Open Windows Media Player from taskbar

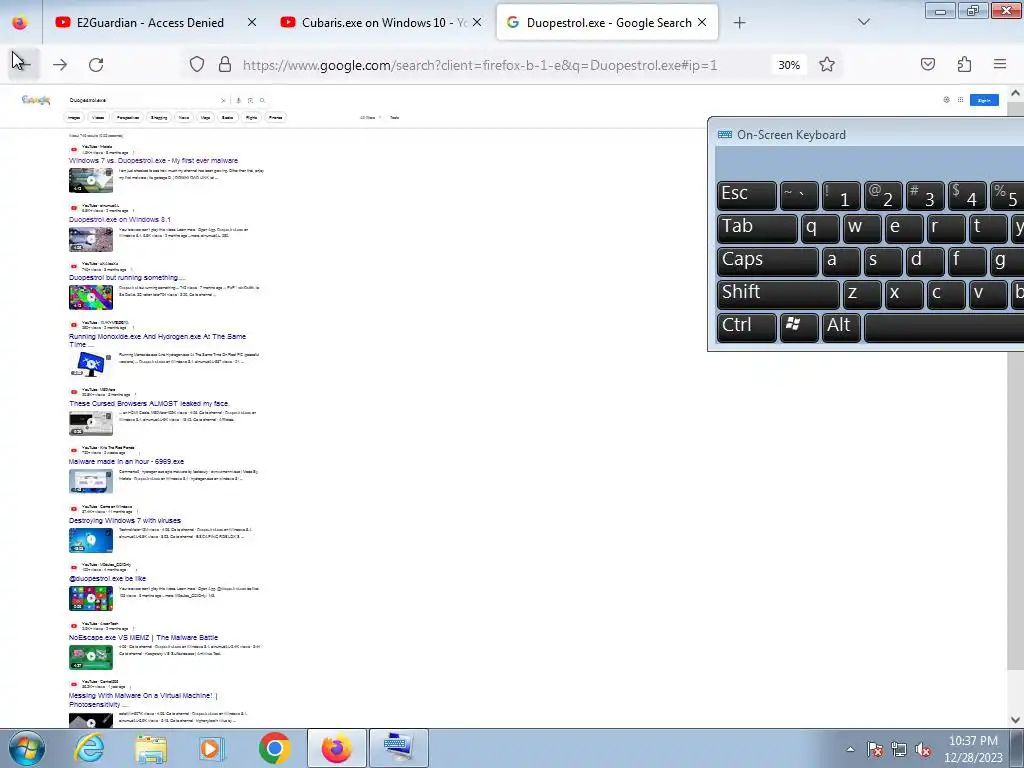211,748
